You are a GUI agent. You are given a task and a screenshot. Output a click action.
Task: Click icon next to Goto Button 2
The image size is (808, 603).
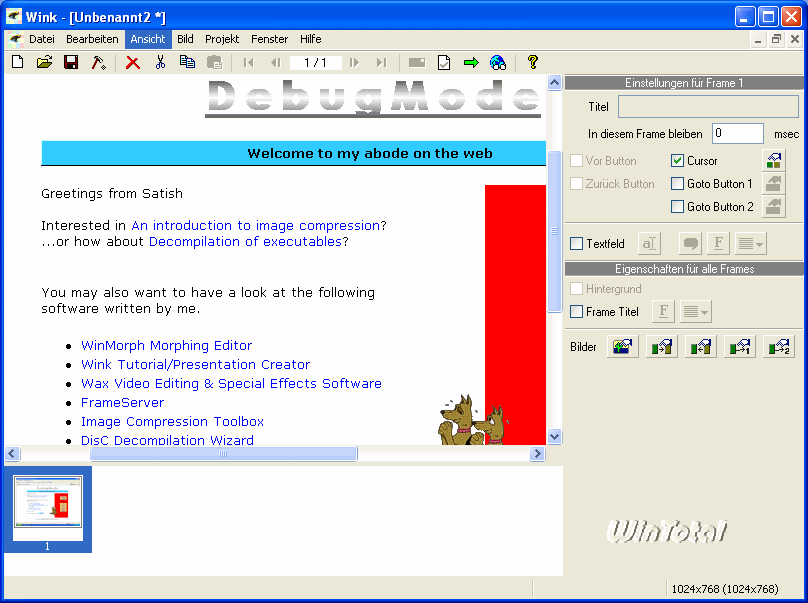pyautogui.click(x=773, y=207)
